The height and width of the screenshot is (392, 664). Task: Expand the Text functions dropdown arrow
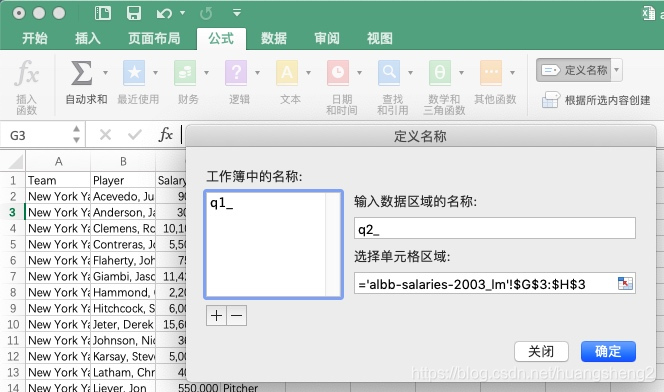308,73
